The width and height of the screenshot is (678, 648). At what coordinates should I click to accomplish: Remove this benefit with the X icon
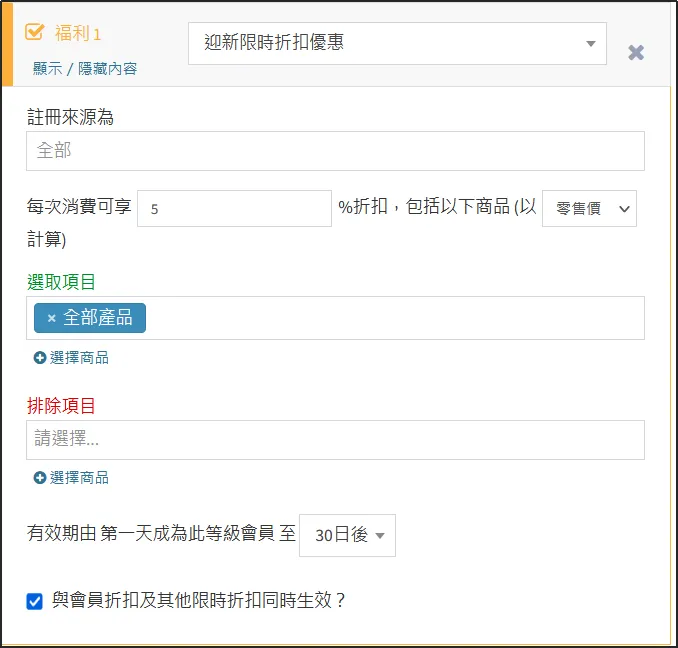tap(636, 53)
